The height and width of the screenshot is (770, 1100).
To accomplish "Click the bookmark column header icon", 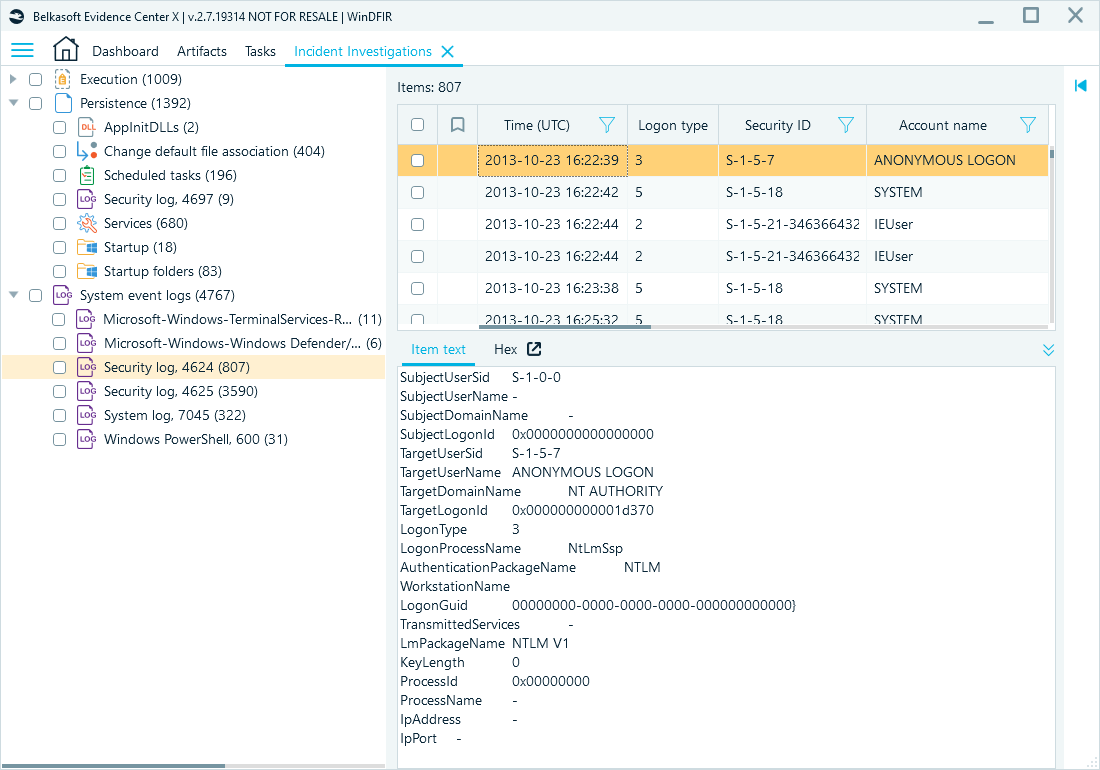I will (x=457, y=125).
